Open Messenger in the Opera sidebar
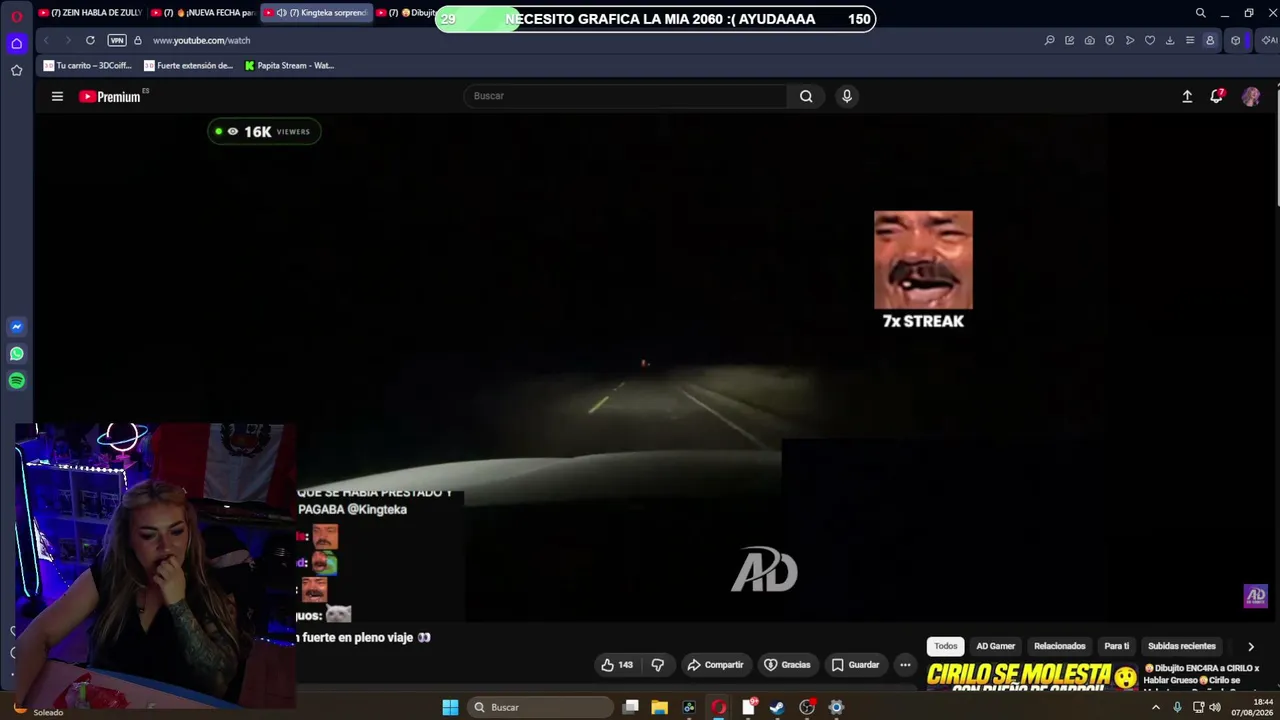 coord(16,327)
